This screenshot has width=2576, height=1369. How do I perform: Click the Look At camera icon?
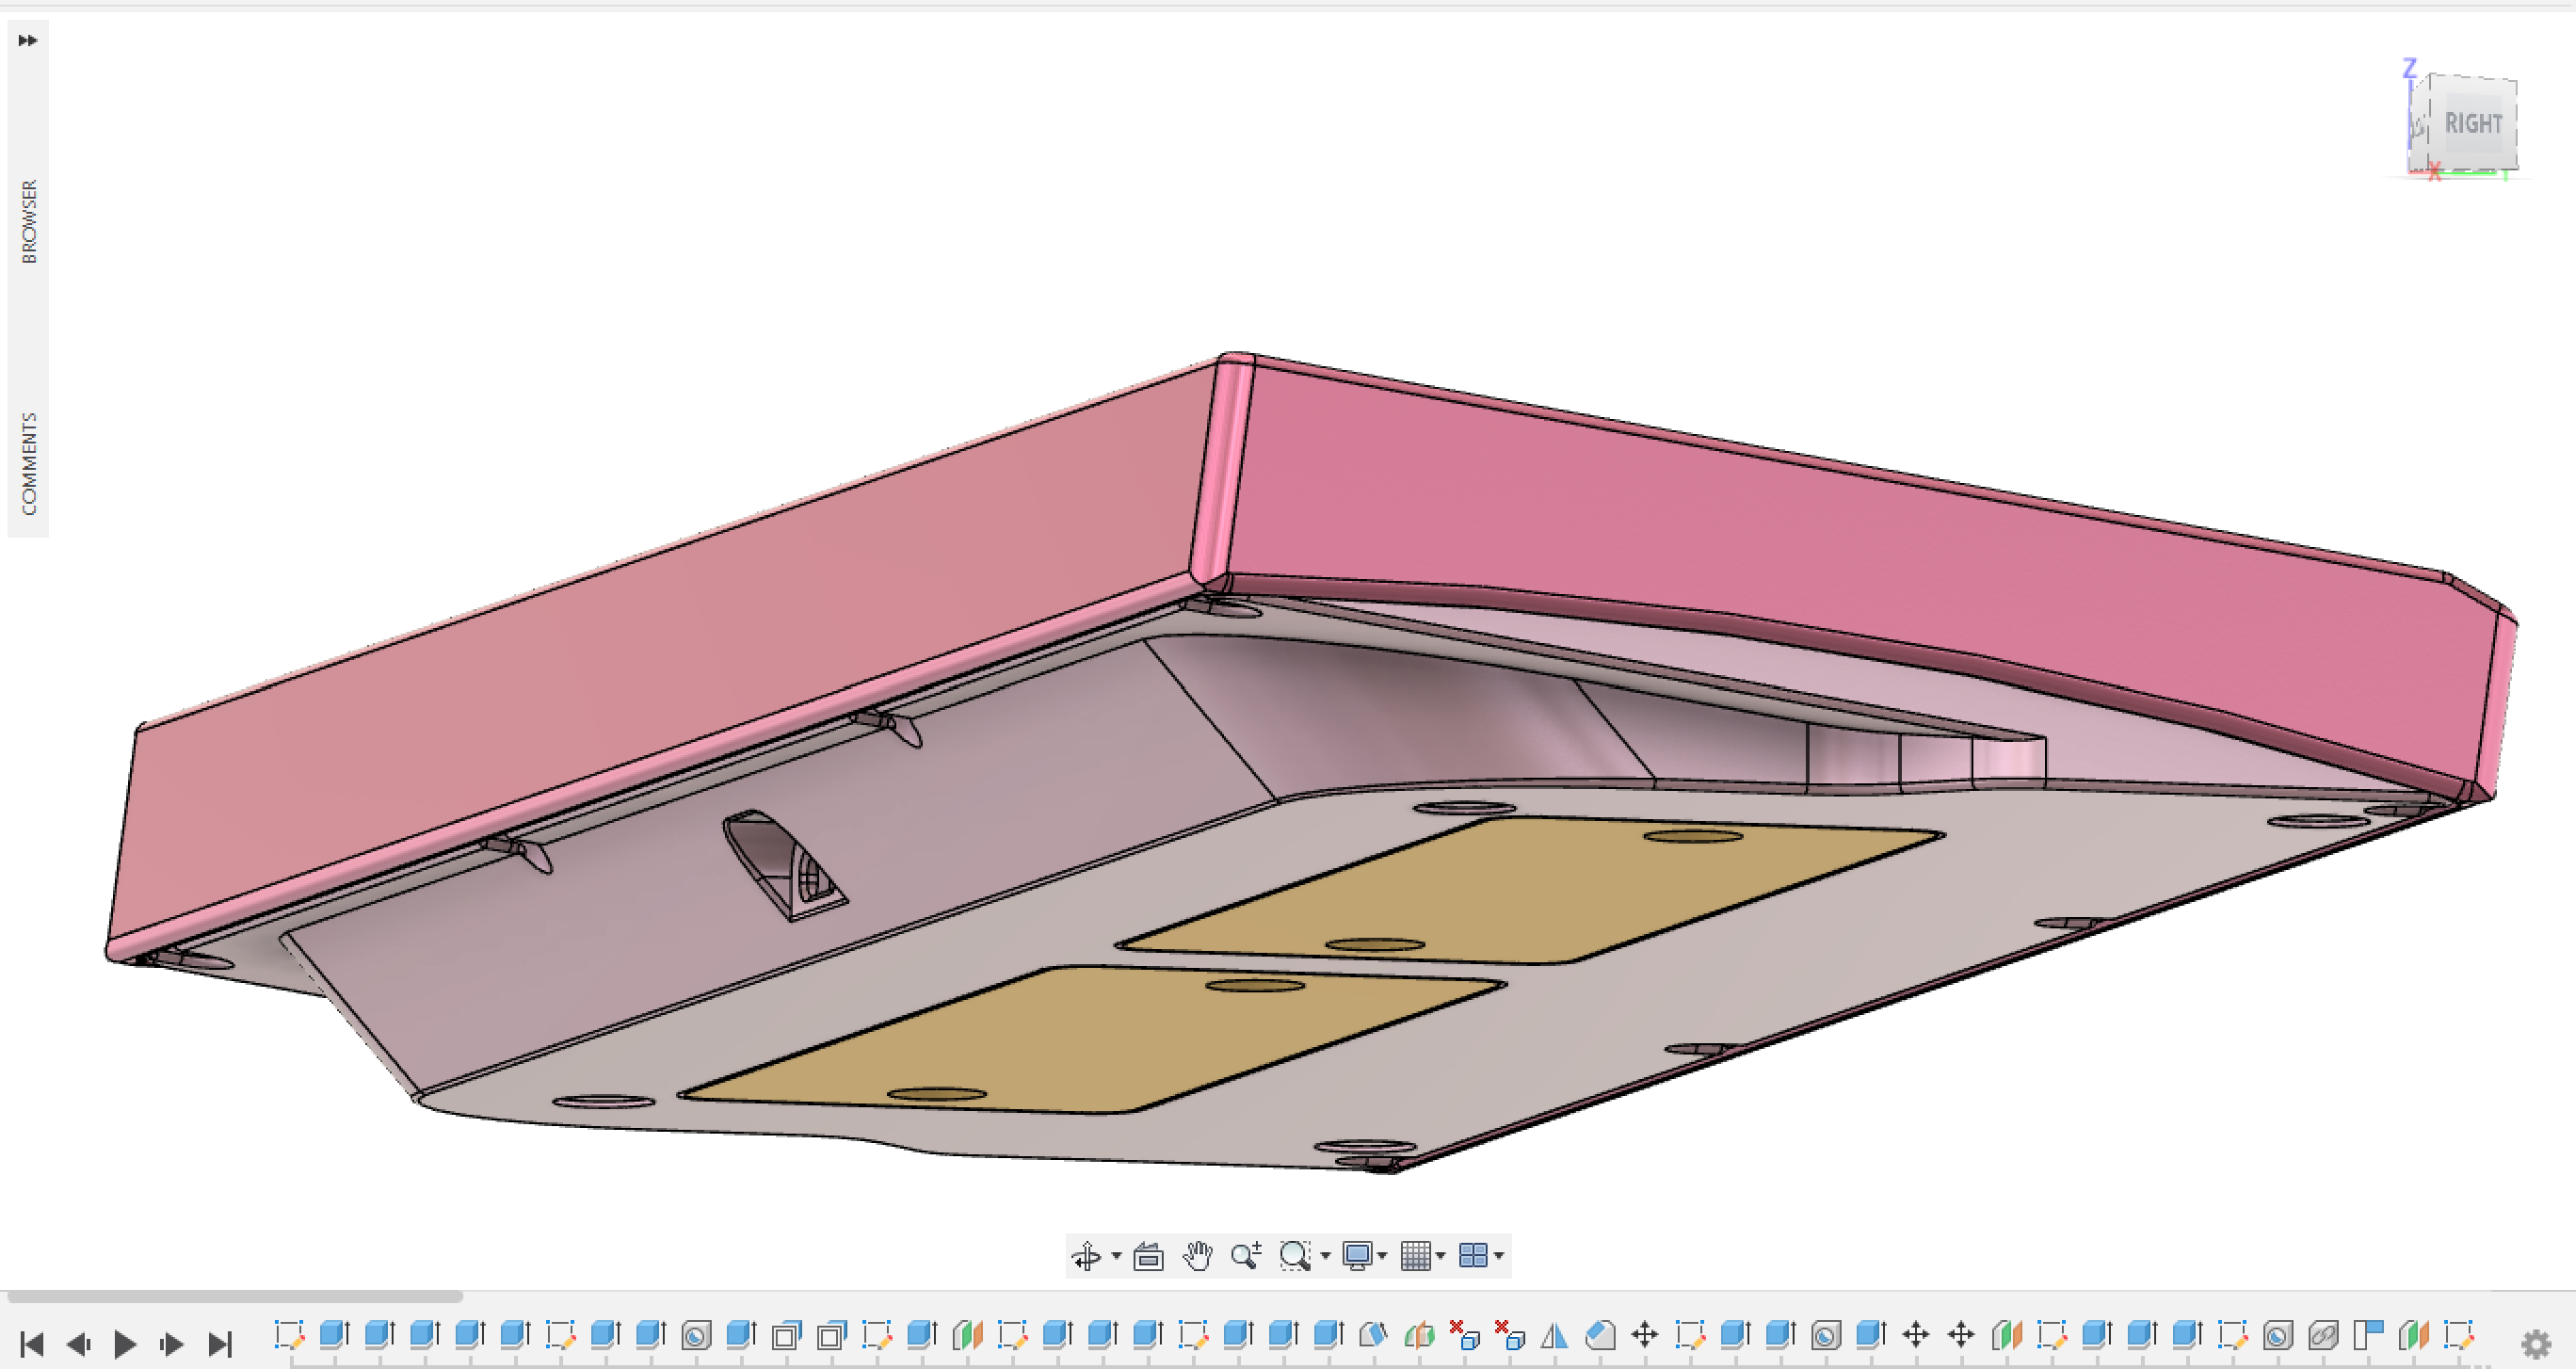coord(1148,1255)
